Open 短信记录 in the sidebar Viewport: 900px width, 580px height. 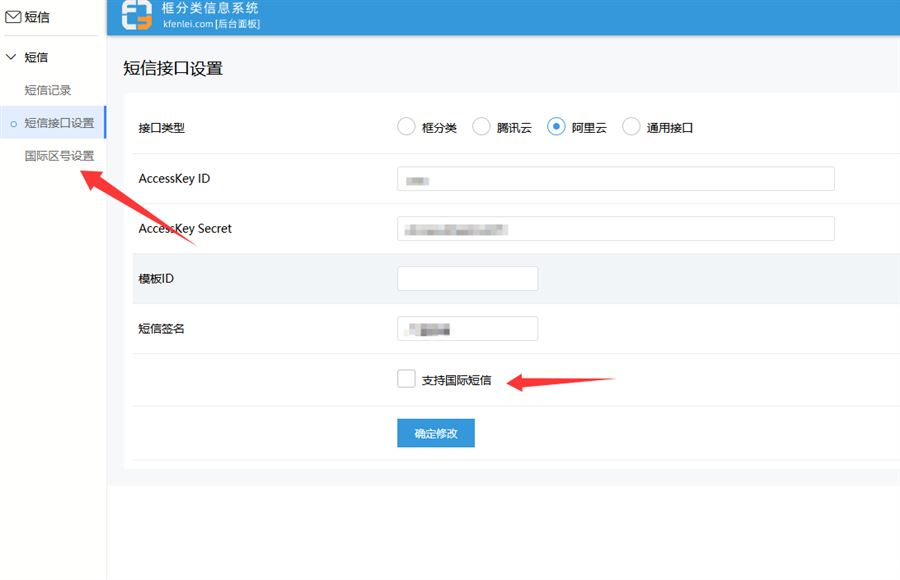tap(48, 90)
